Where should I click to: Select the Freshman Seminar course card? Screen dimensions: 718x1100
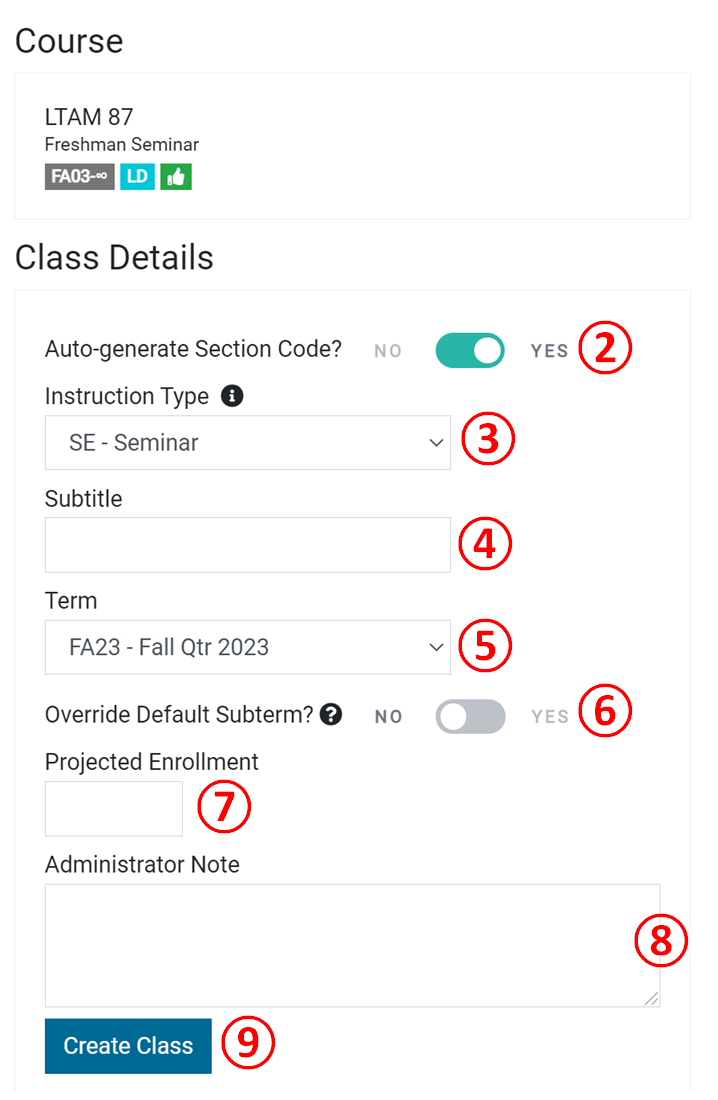pyautogui.click(x=121, y=145)
